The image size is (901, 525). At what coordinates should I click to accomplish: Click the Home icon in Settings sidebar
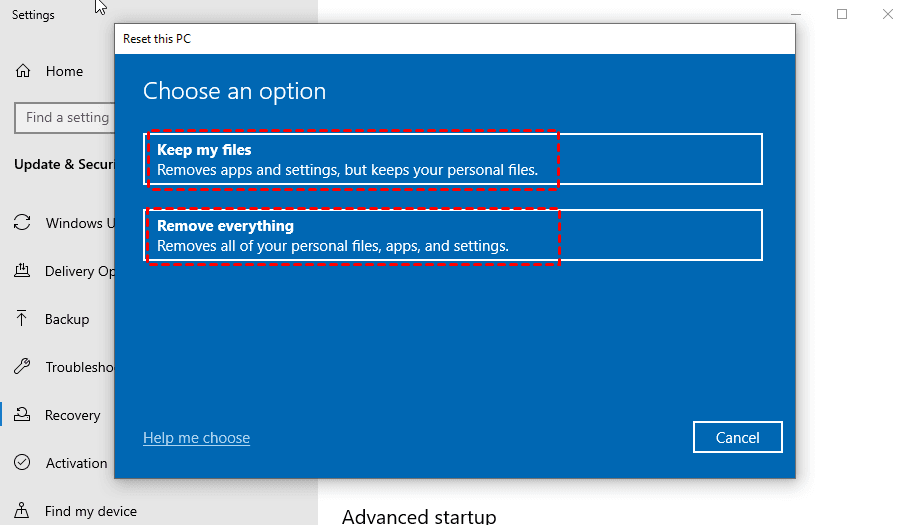(22, 71)
